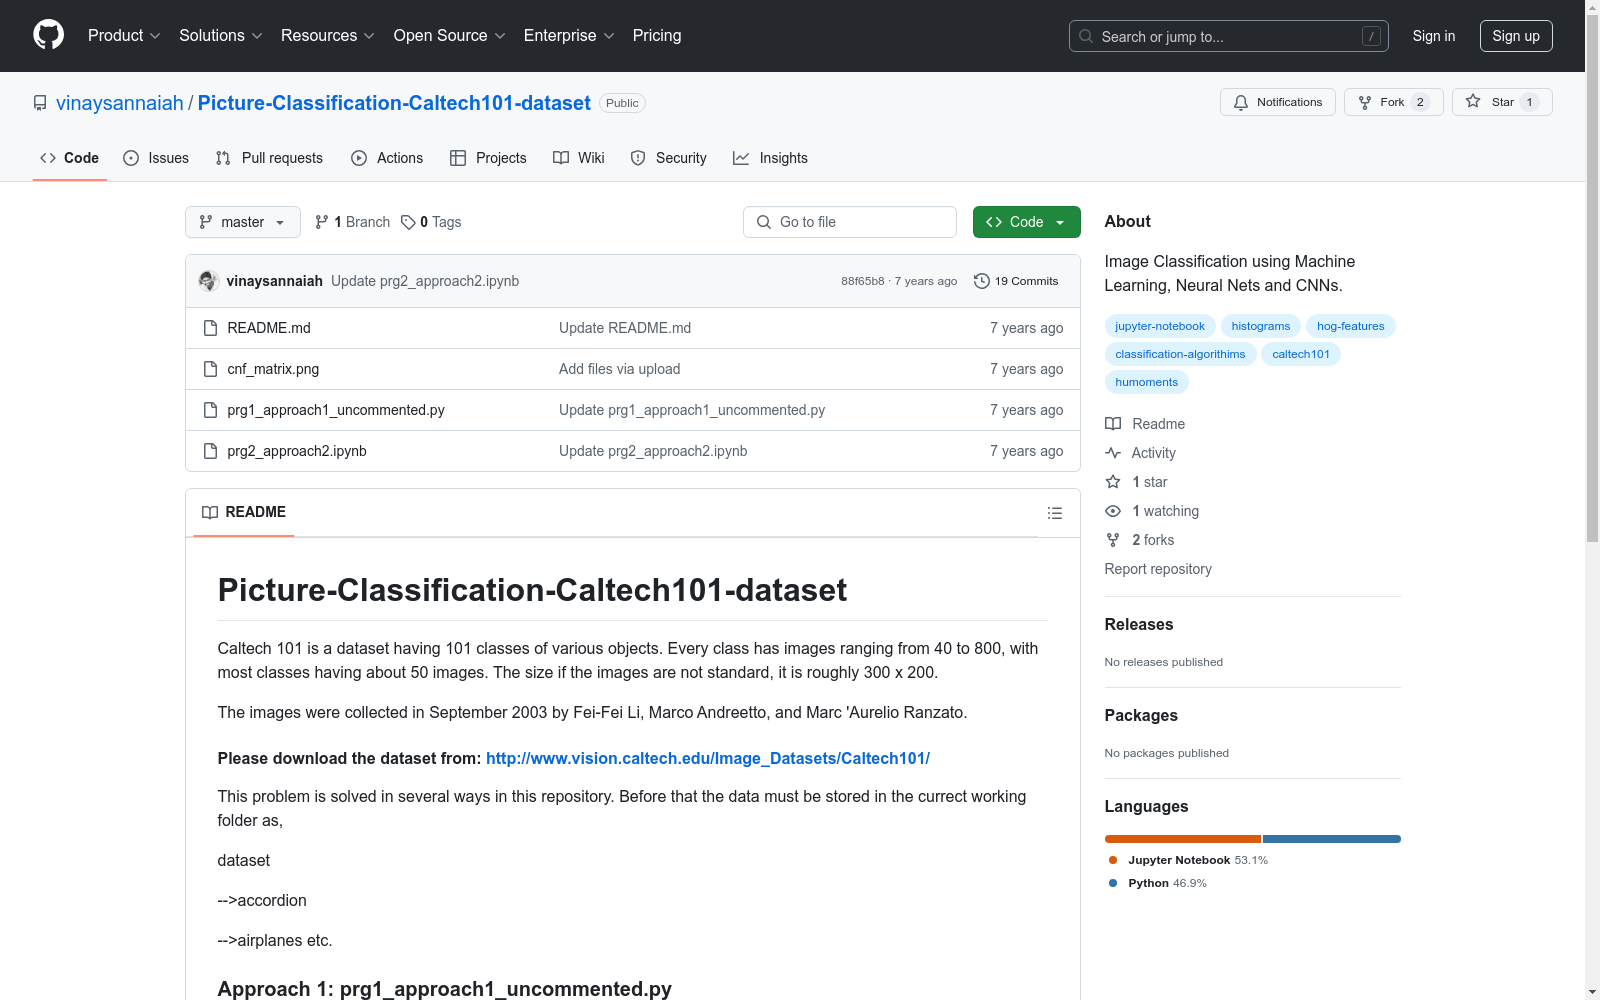
Task: Select the histograms topic tag
Action: 1261,326
